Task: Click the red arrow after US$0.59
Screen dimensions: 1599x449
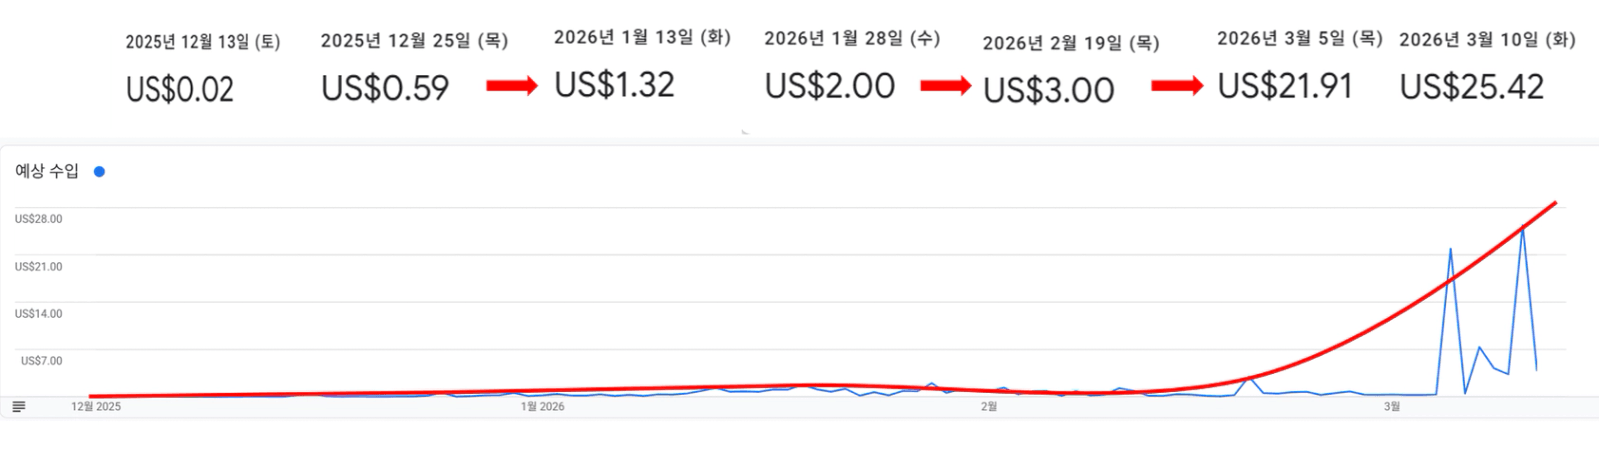Action: pyautogui.click(x=511, y=86)
